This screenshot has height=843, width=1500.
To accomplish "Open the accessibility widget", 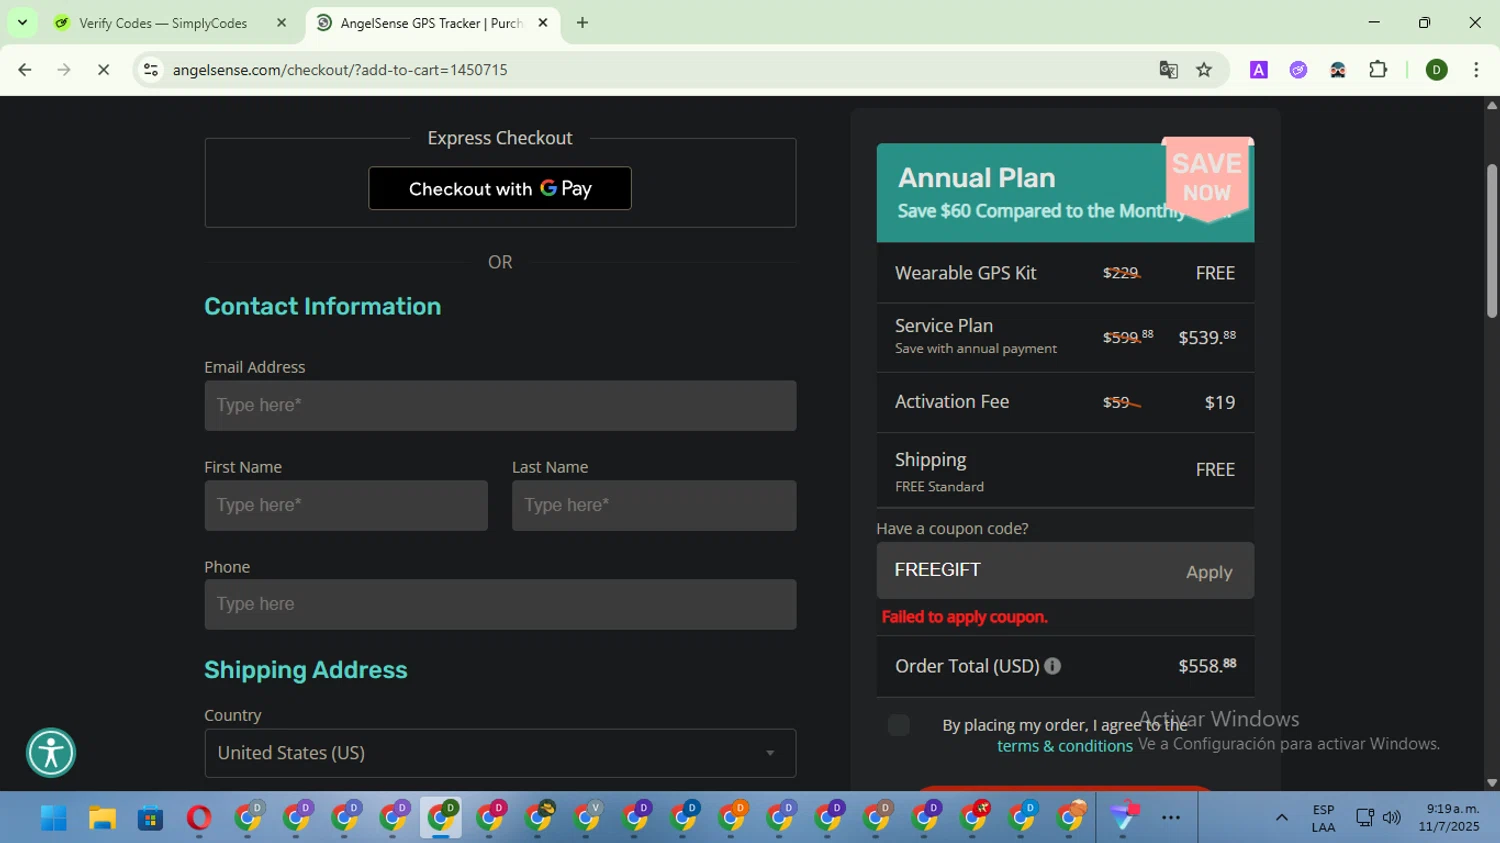I will [x=51, y=753].
